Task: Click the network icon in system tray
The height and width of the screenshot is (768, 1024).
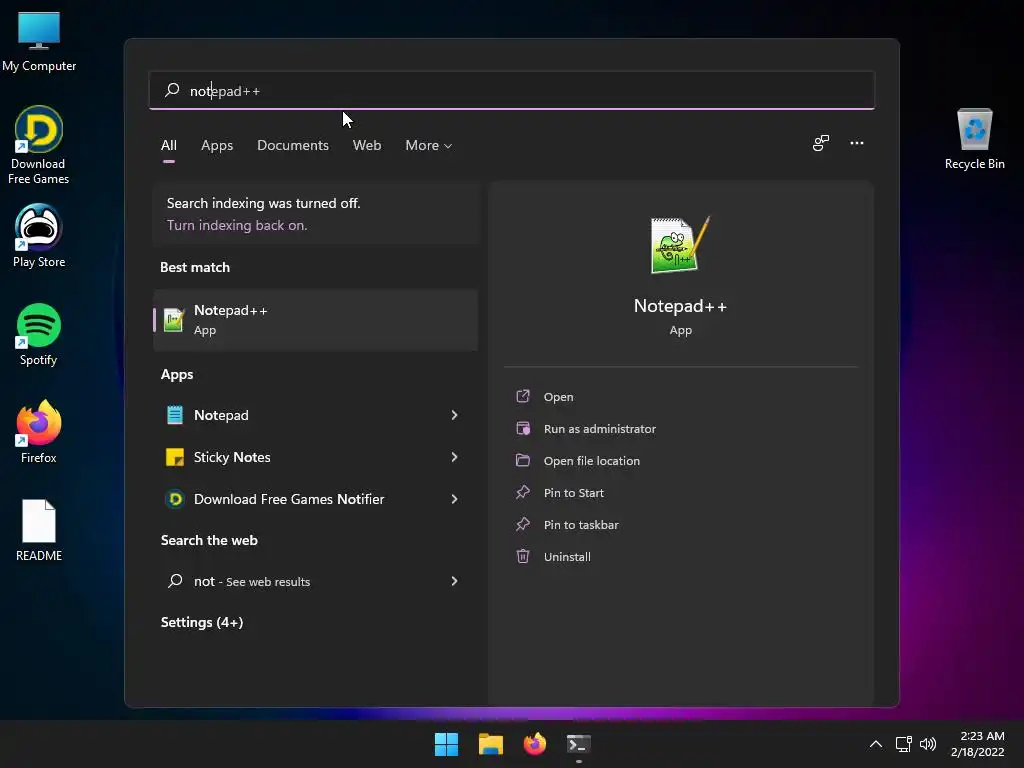Action: click(x=904, y=744)
